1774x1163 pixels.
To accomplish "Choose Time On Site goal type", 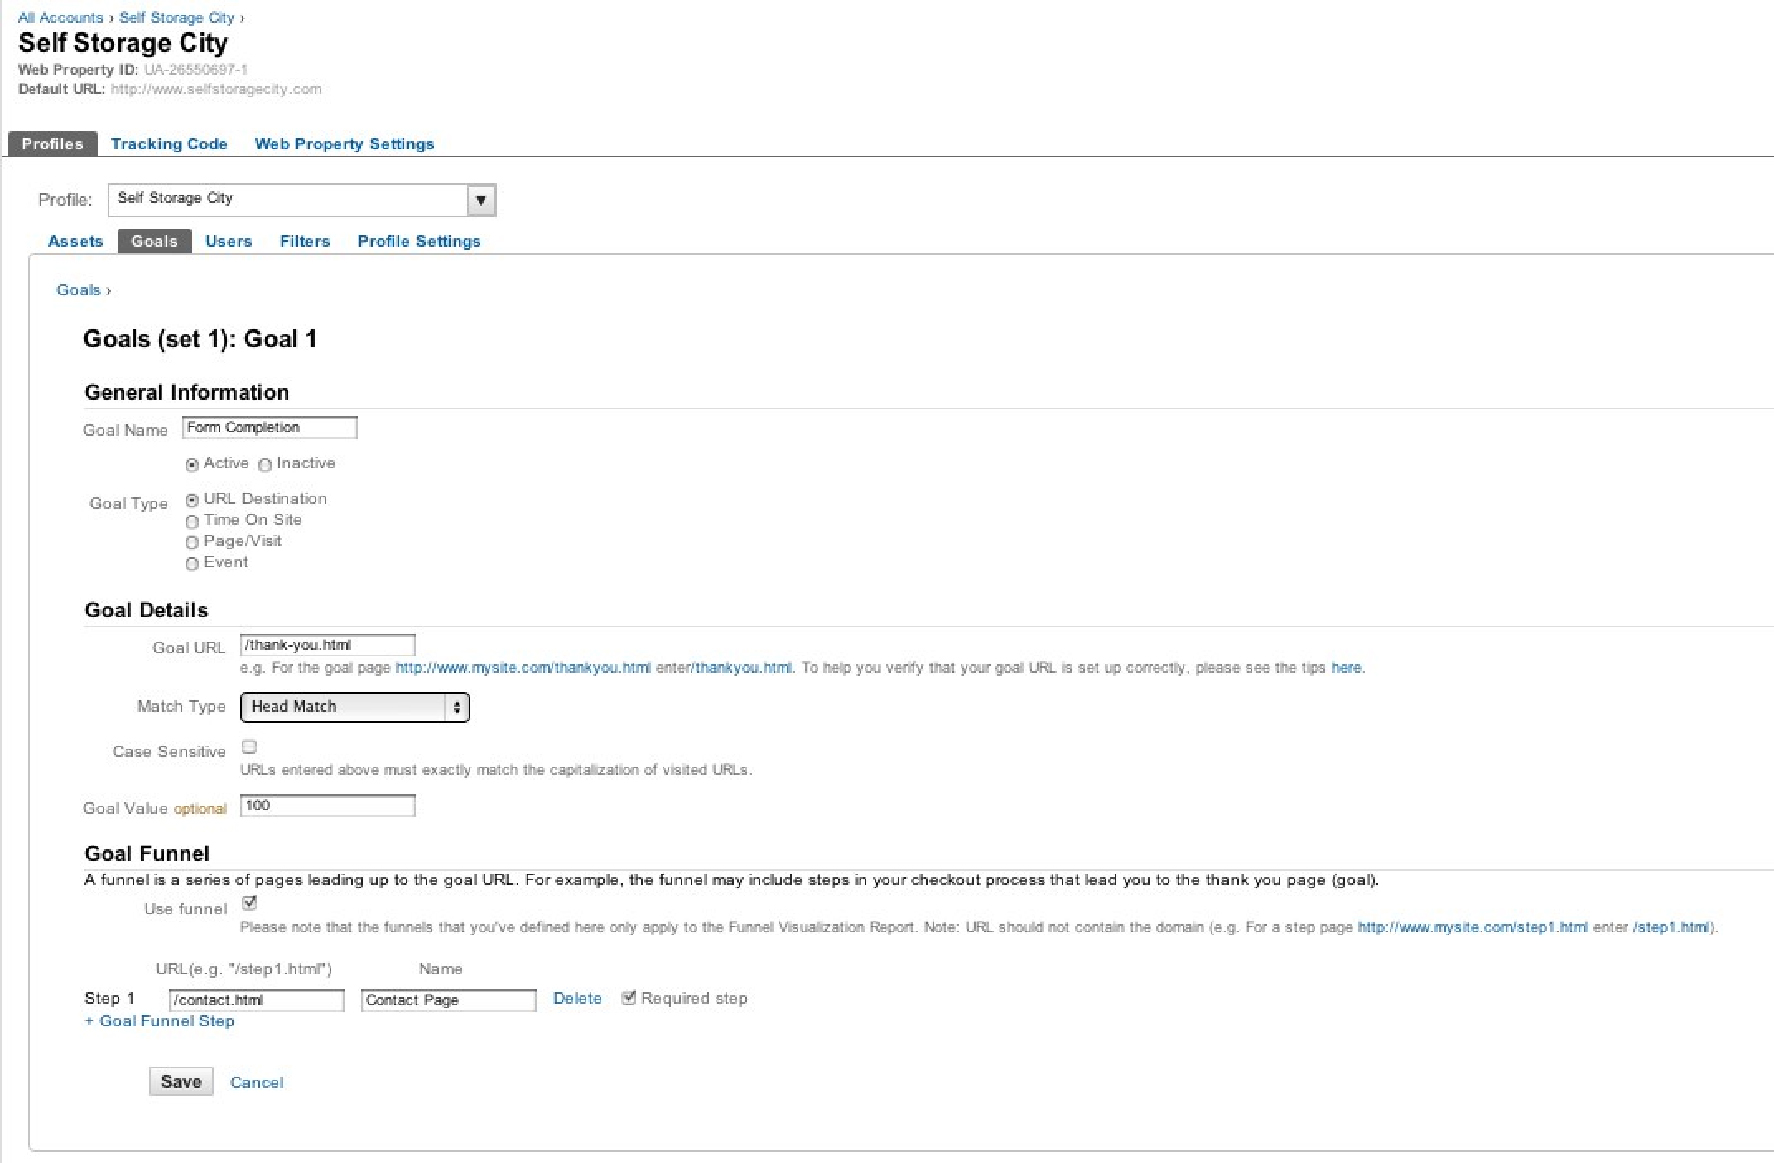I will pos(192,522).
